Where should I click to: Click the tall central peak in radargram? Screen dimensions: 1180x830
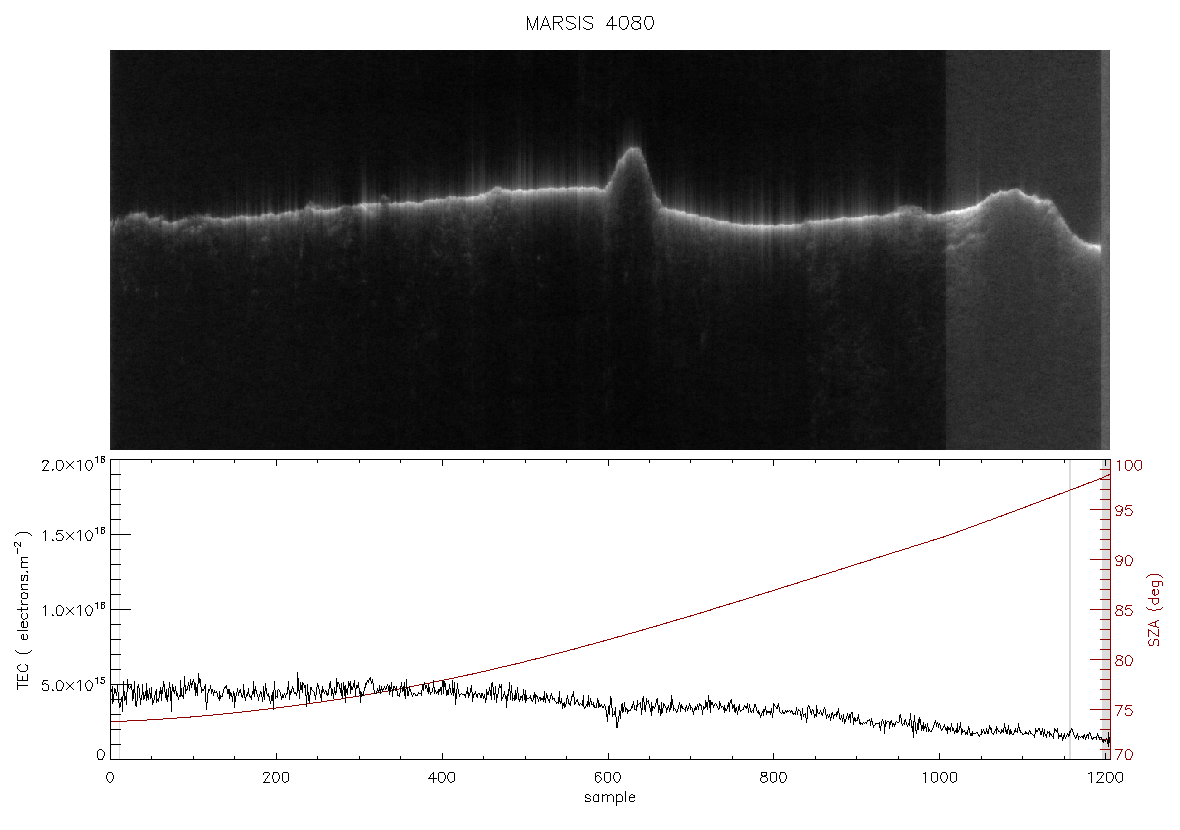pyautogui.click(x=633, y=175)
